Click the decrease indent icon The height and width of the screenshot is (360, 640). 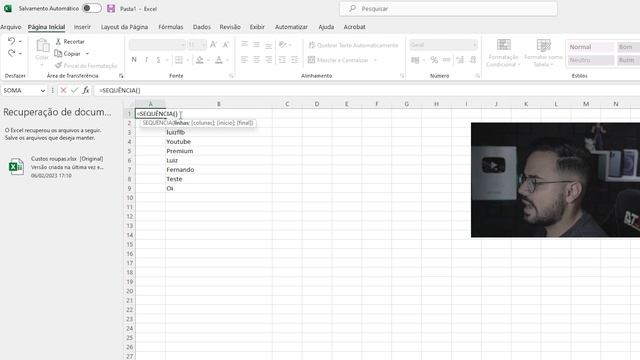282,60
